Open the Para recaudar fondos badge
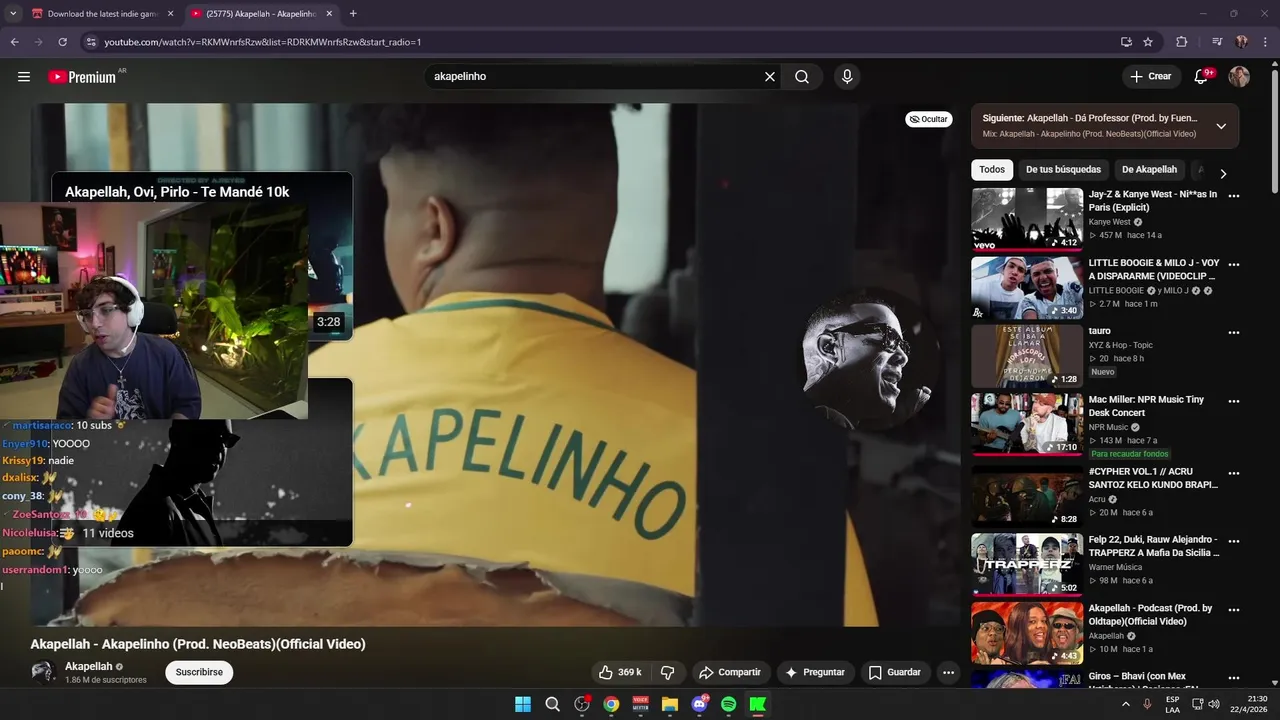The width and height of the screenshot is (1280, 720). coord(1130,454)
